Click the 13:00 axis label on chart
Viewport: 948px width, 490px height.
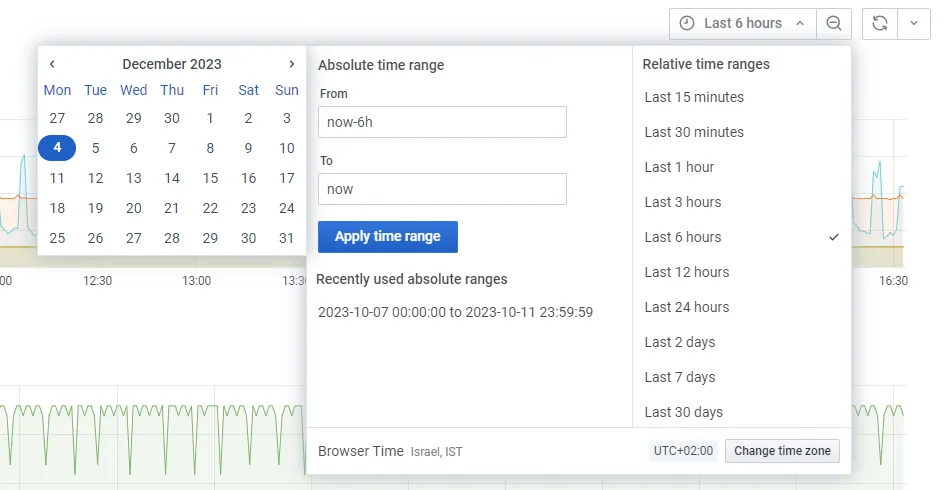pos(196,281)
